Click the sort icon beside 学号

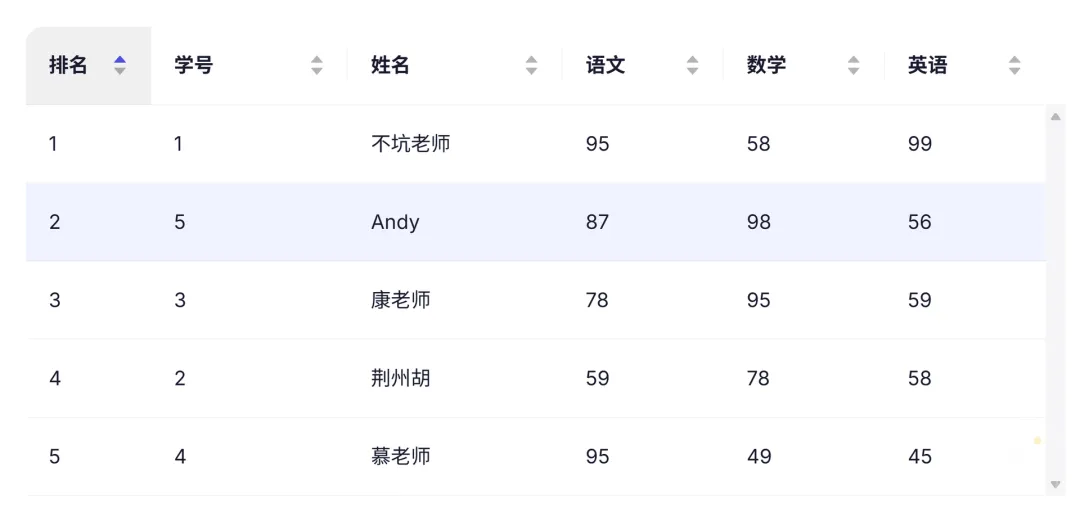[x=317, y=66]
